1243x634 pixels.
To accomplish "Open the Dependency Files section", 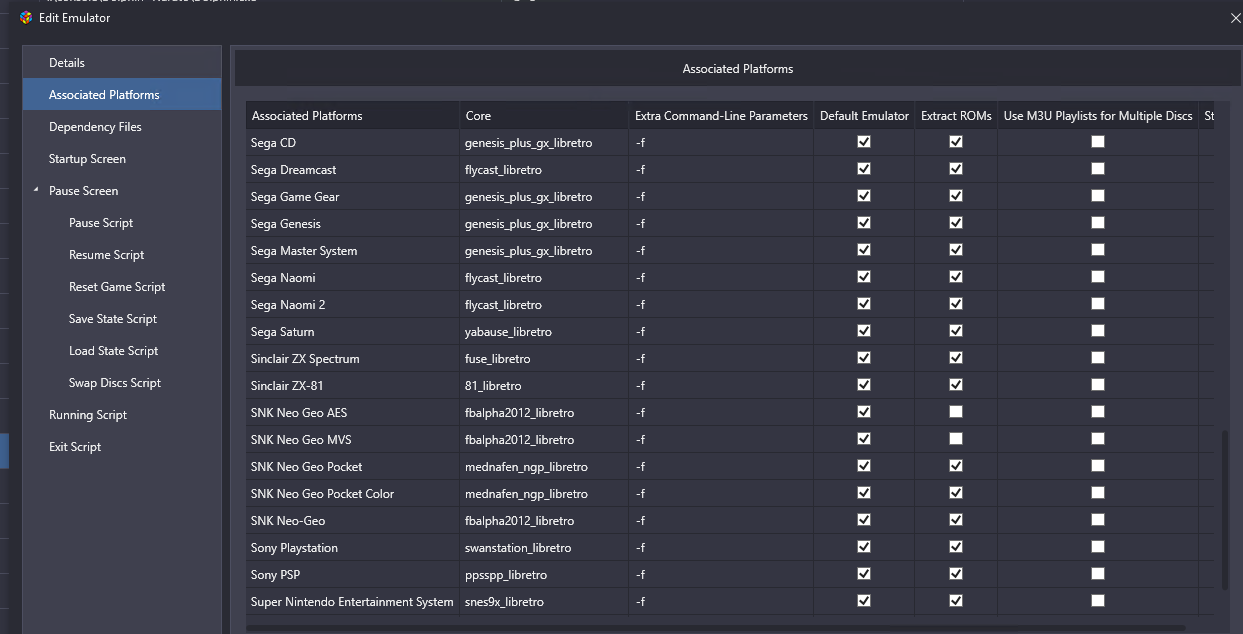I will [x=122, y=127].
